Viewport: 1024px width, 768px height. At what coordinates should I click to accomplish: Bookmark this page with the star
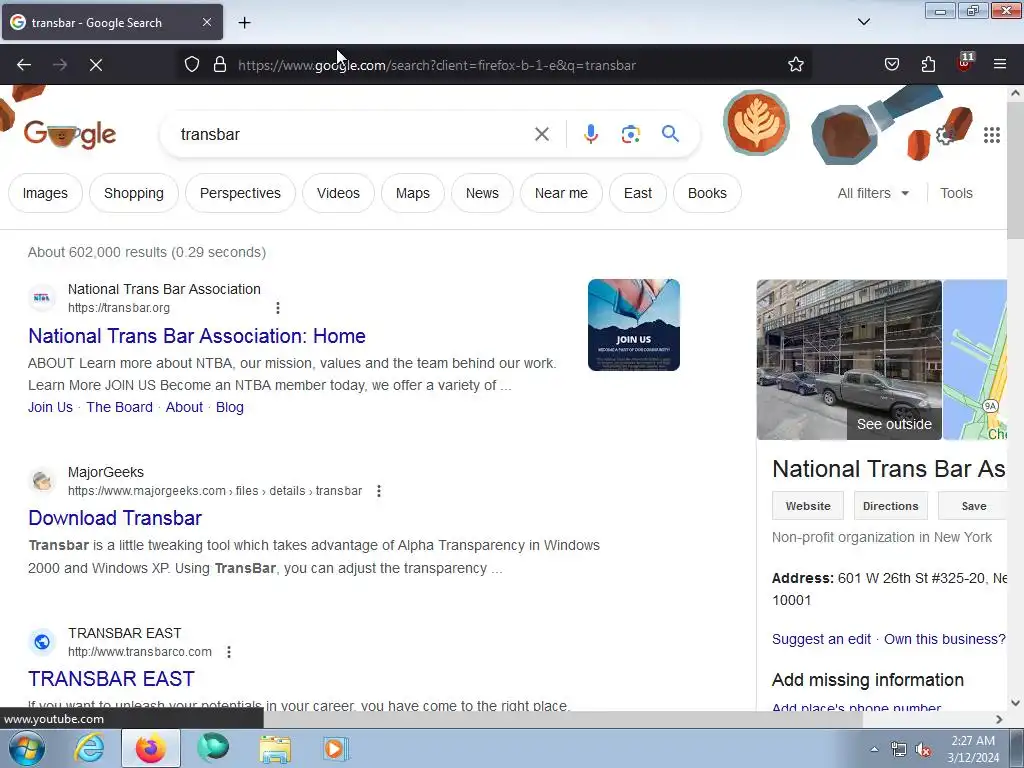pyautogui.click(x=795, y=65)
